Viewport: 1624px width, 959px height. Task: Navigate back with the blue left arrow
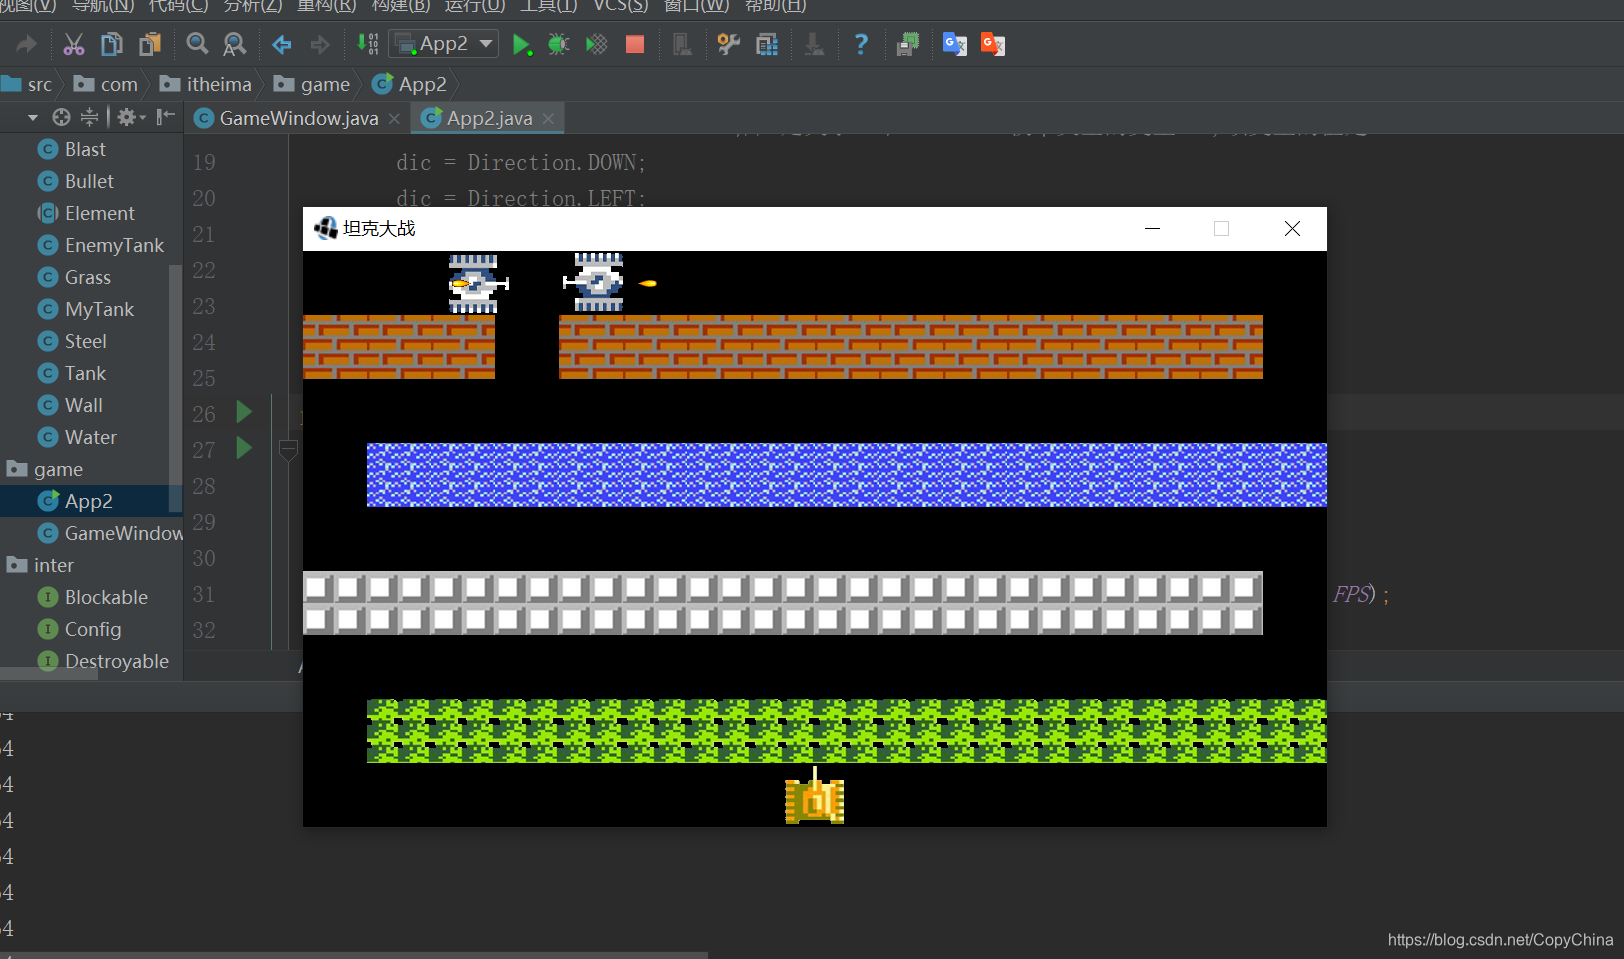pyautogui.click(x=282, y=44)
